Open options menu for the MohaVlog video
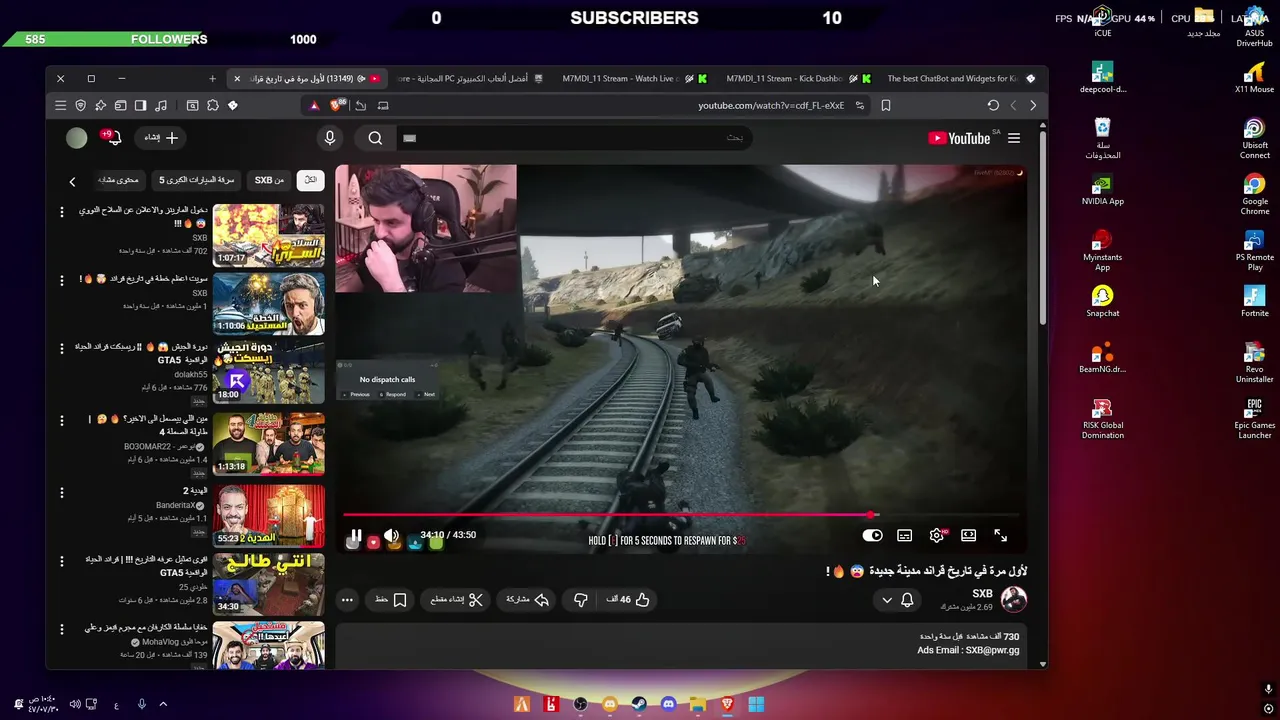Screen dimensions: 1280x720 point(61,631)
